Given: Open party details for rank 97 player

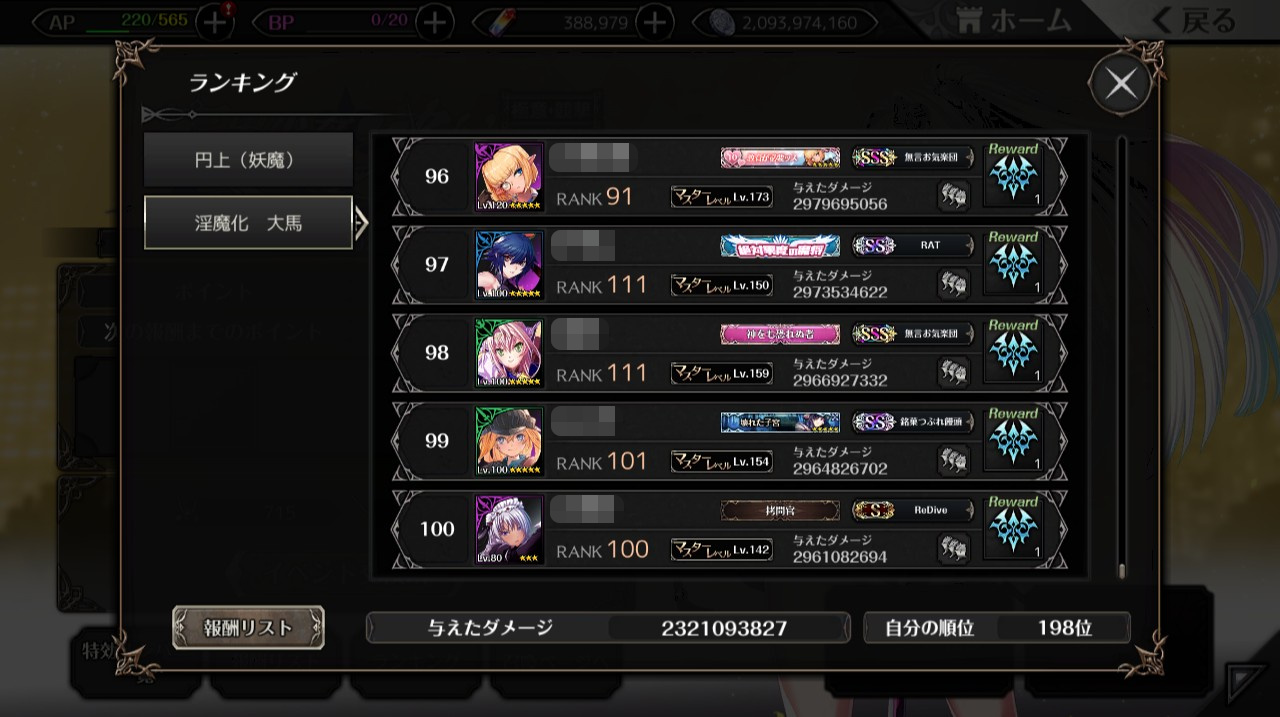Looking at the screenshot, I should point(954,284).
